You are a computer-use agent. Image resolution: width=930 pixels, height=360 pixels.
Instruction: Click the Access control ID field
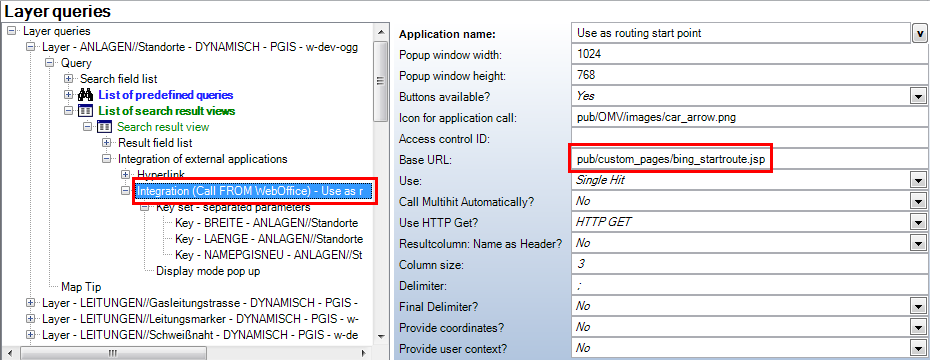tap(749, 138)
